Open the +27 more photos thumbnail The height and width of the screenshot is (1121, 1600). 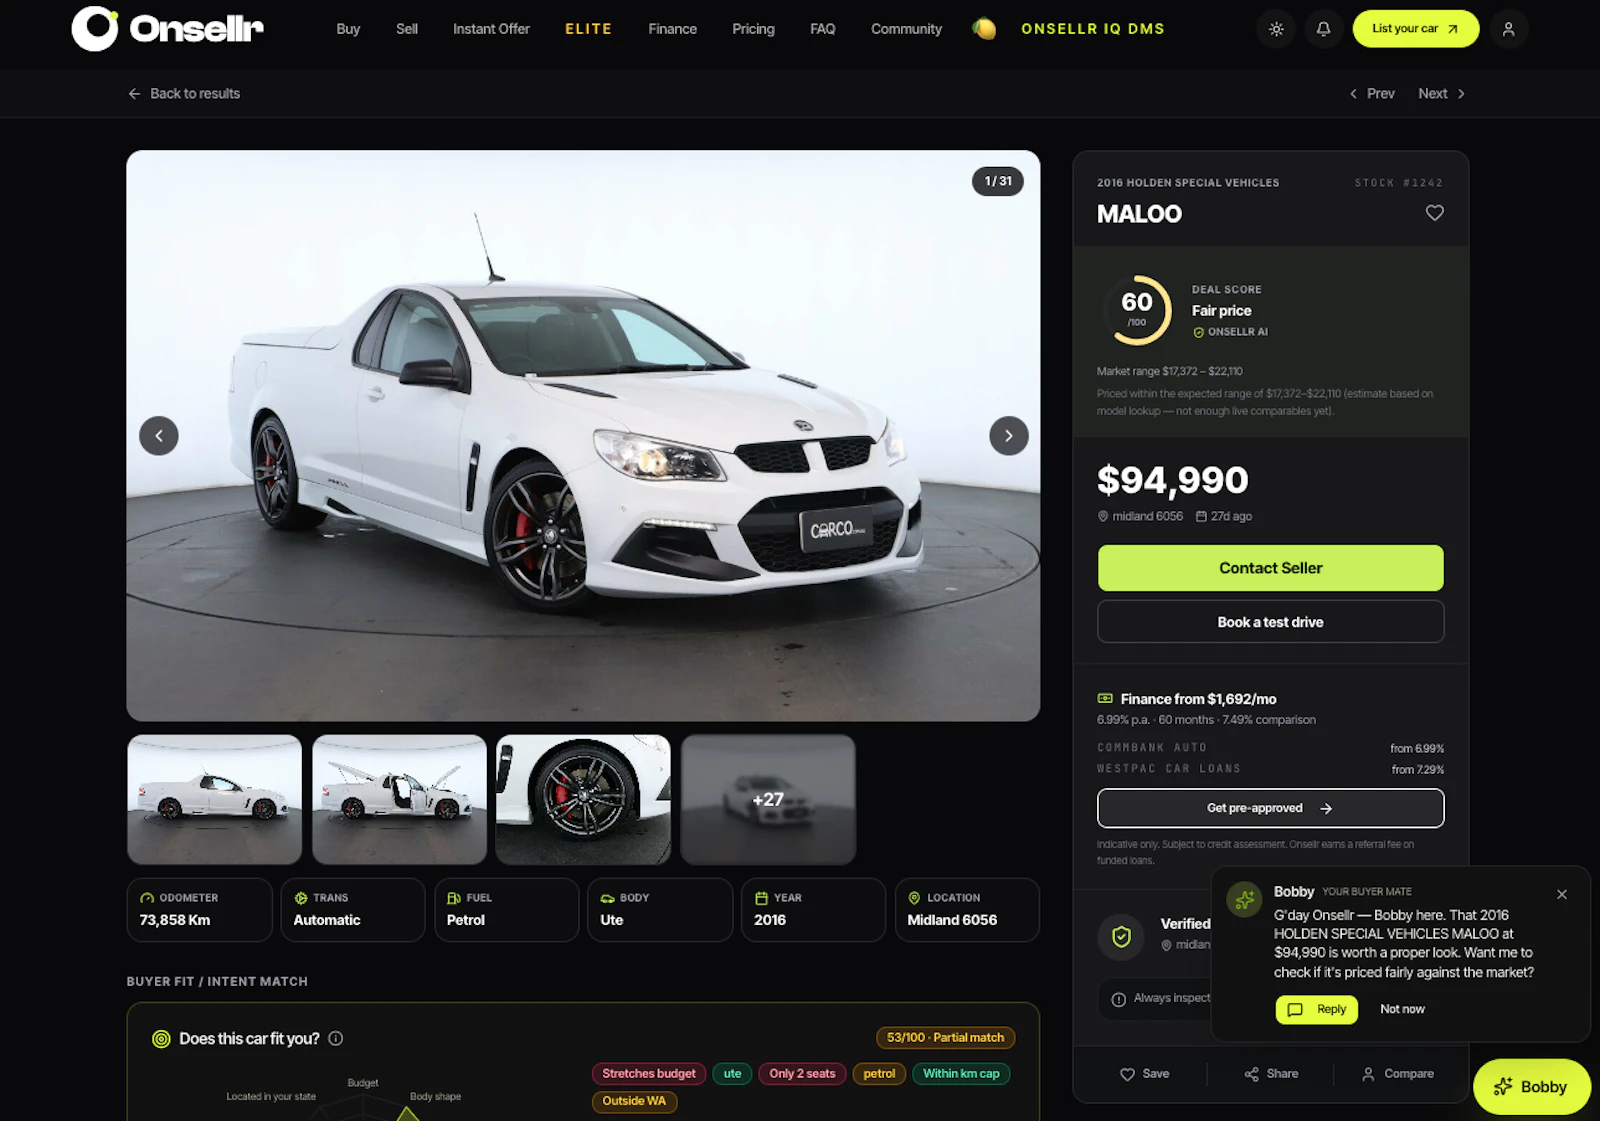[768, 799]
